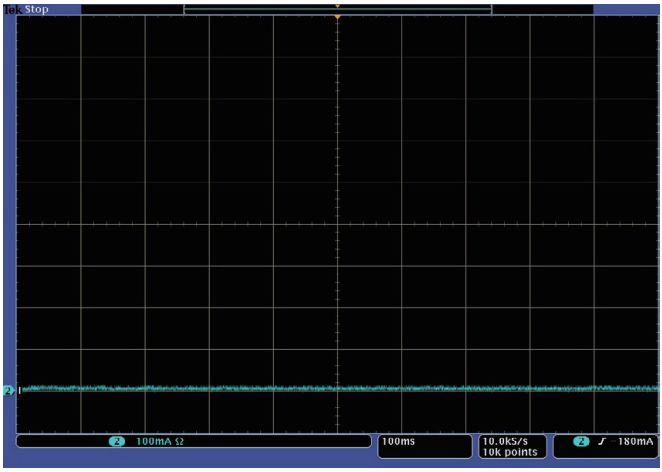
Task: Select the channel 2 ground reference marker
Action: point(8,391)
